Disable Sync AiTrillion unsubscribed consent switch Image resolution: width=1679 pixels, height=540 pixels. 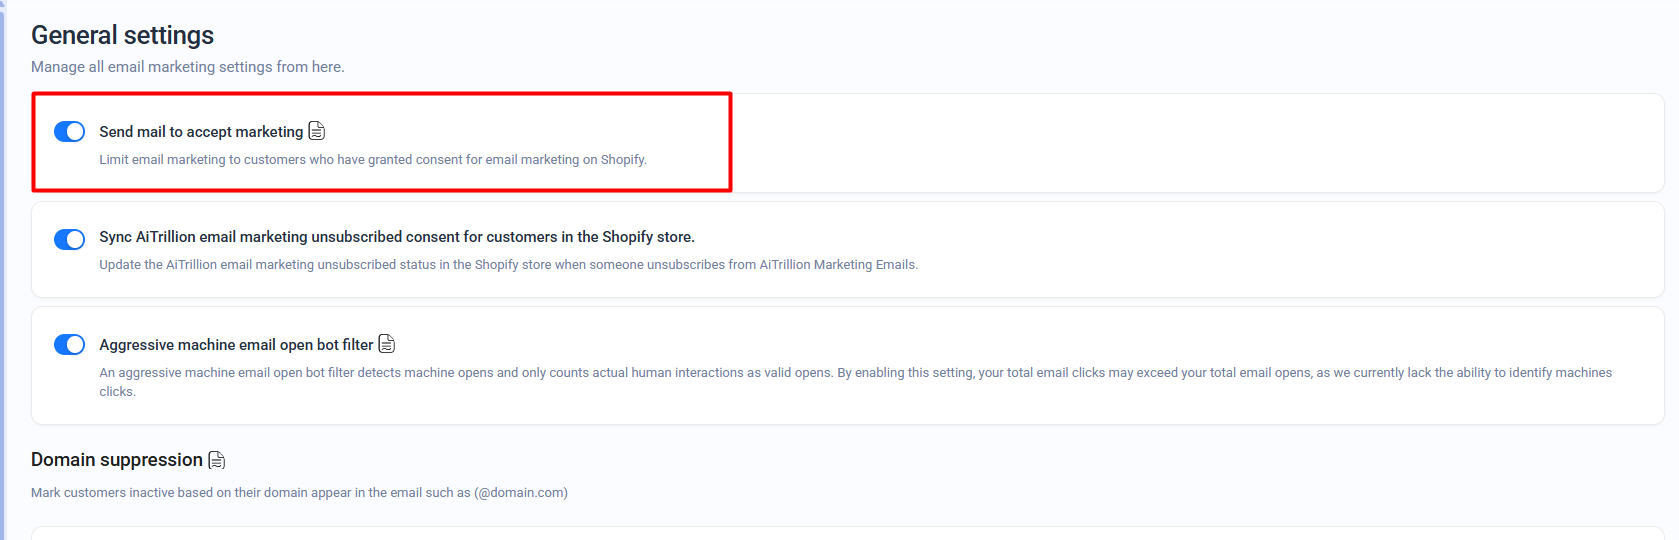tap(69, 239)
